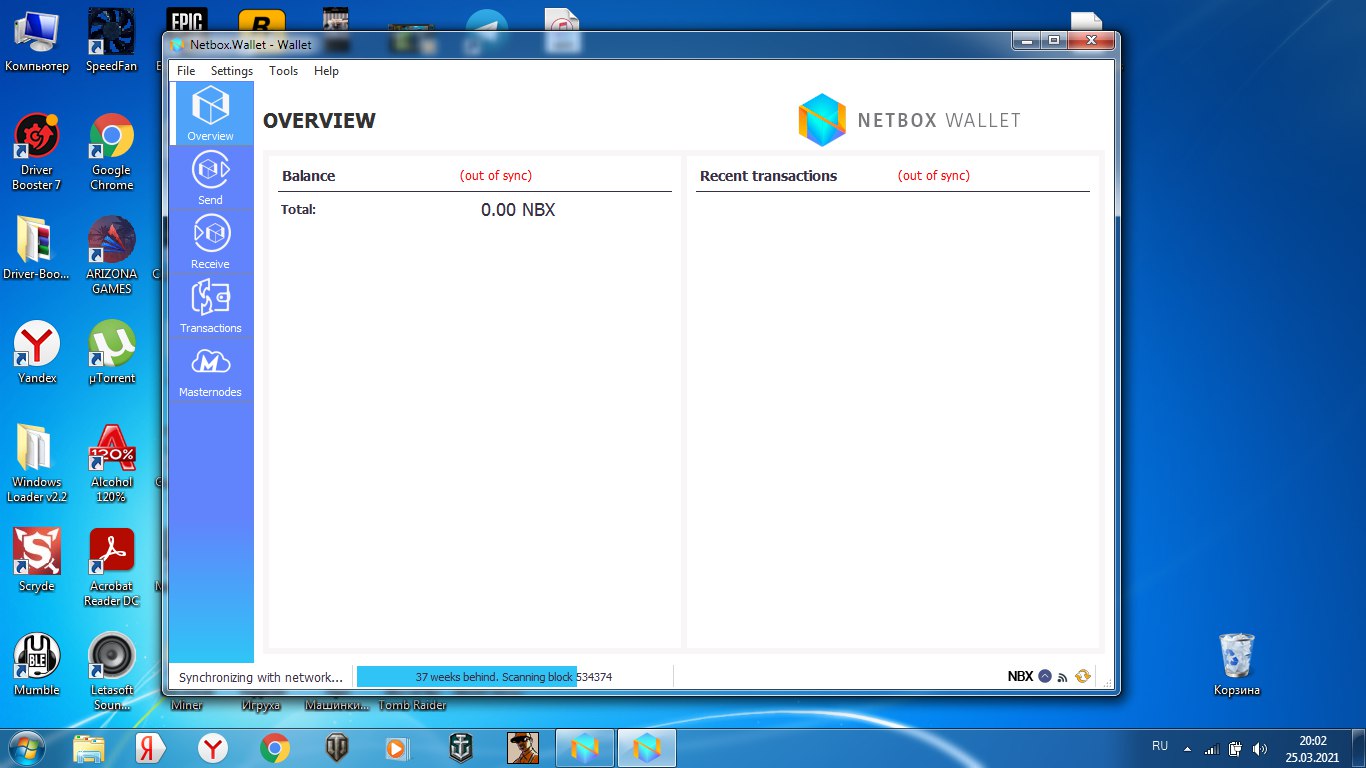Open the Masternodes section

211,370
